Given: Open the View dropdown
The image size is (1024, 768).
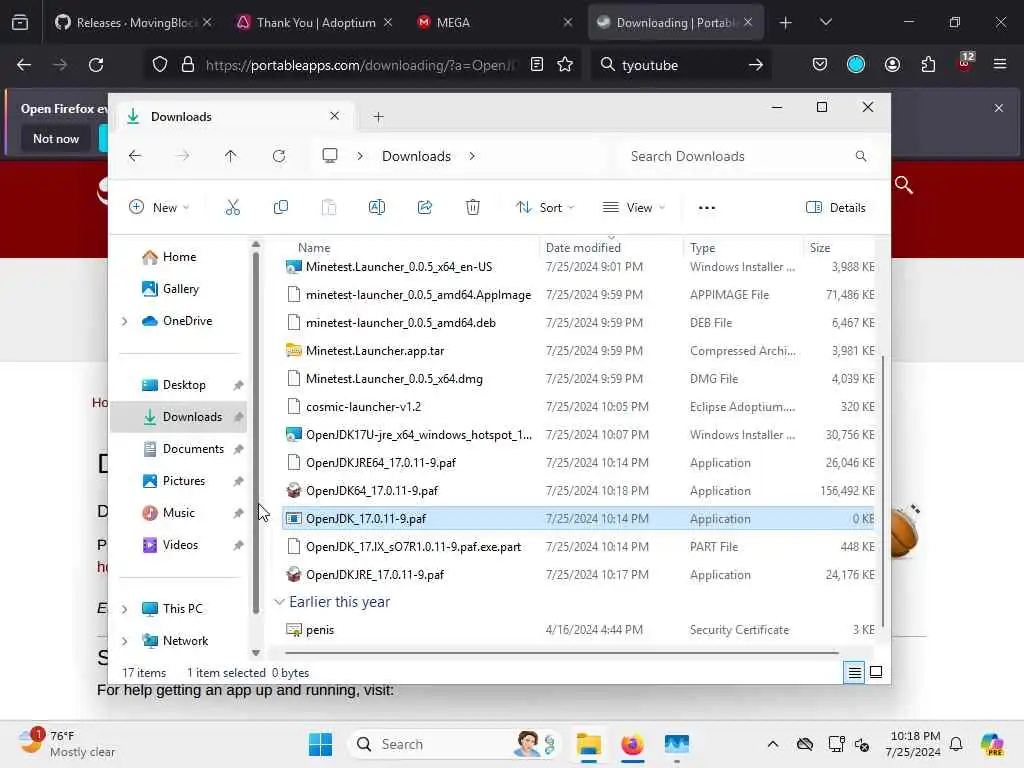Looking at the screenshot, I should coord(633,208).
